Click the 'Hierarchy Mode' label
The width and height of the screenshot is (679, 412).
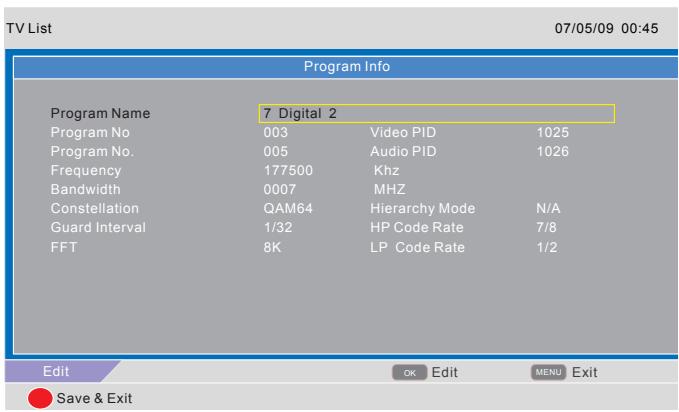point(423,209)
